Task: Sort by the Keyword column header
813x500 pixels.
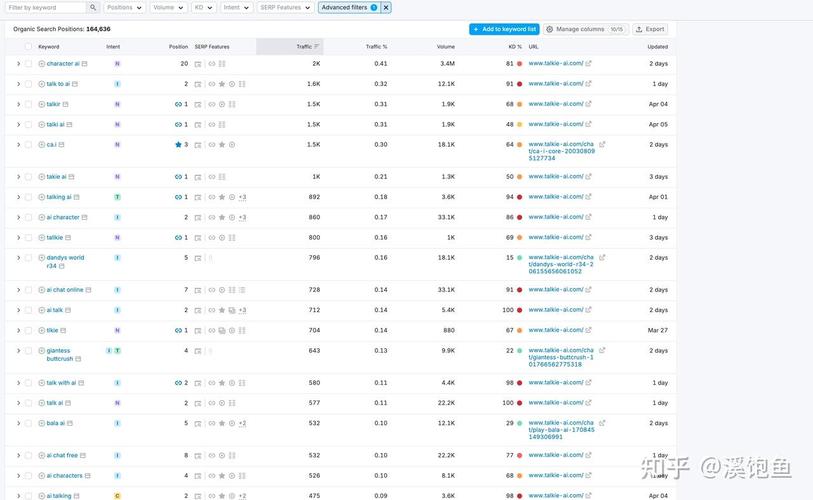Action: click(49, 47)
